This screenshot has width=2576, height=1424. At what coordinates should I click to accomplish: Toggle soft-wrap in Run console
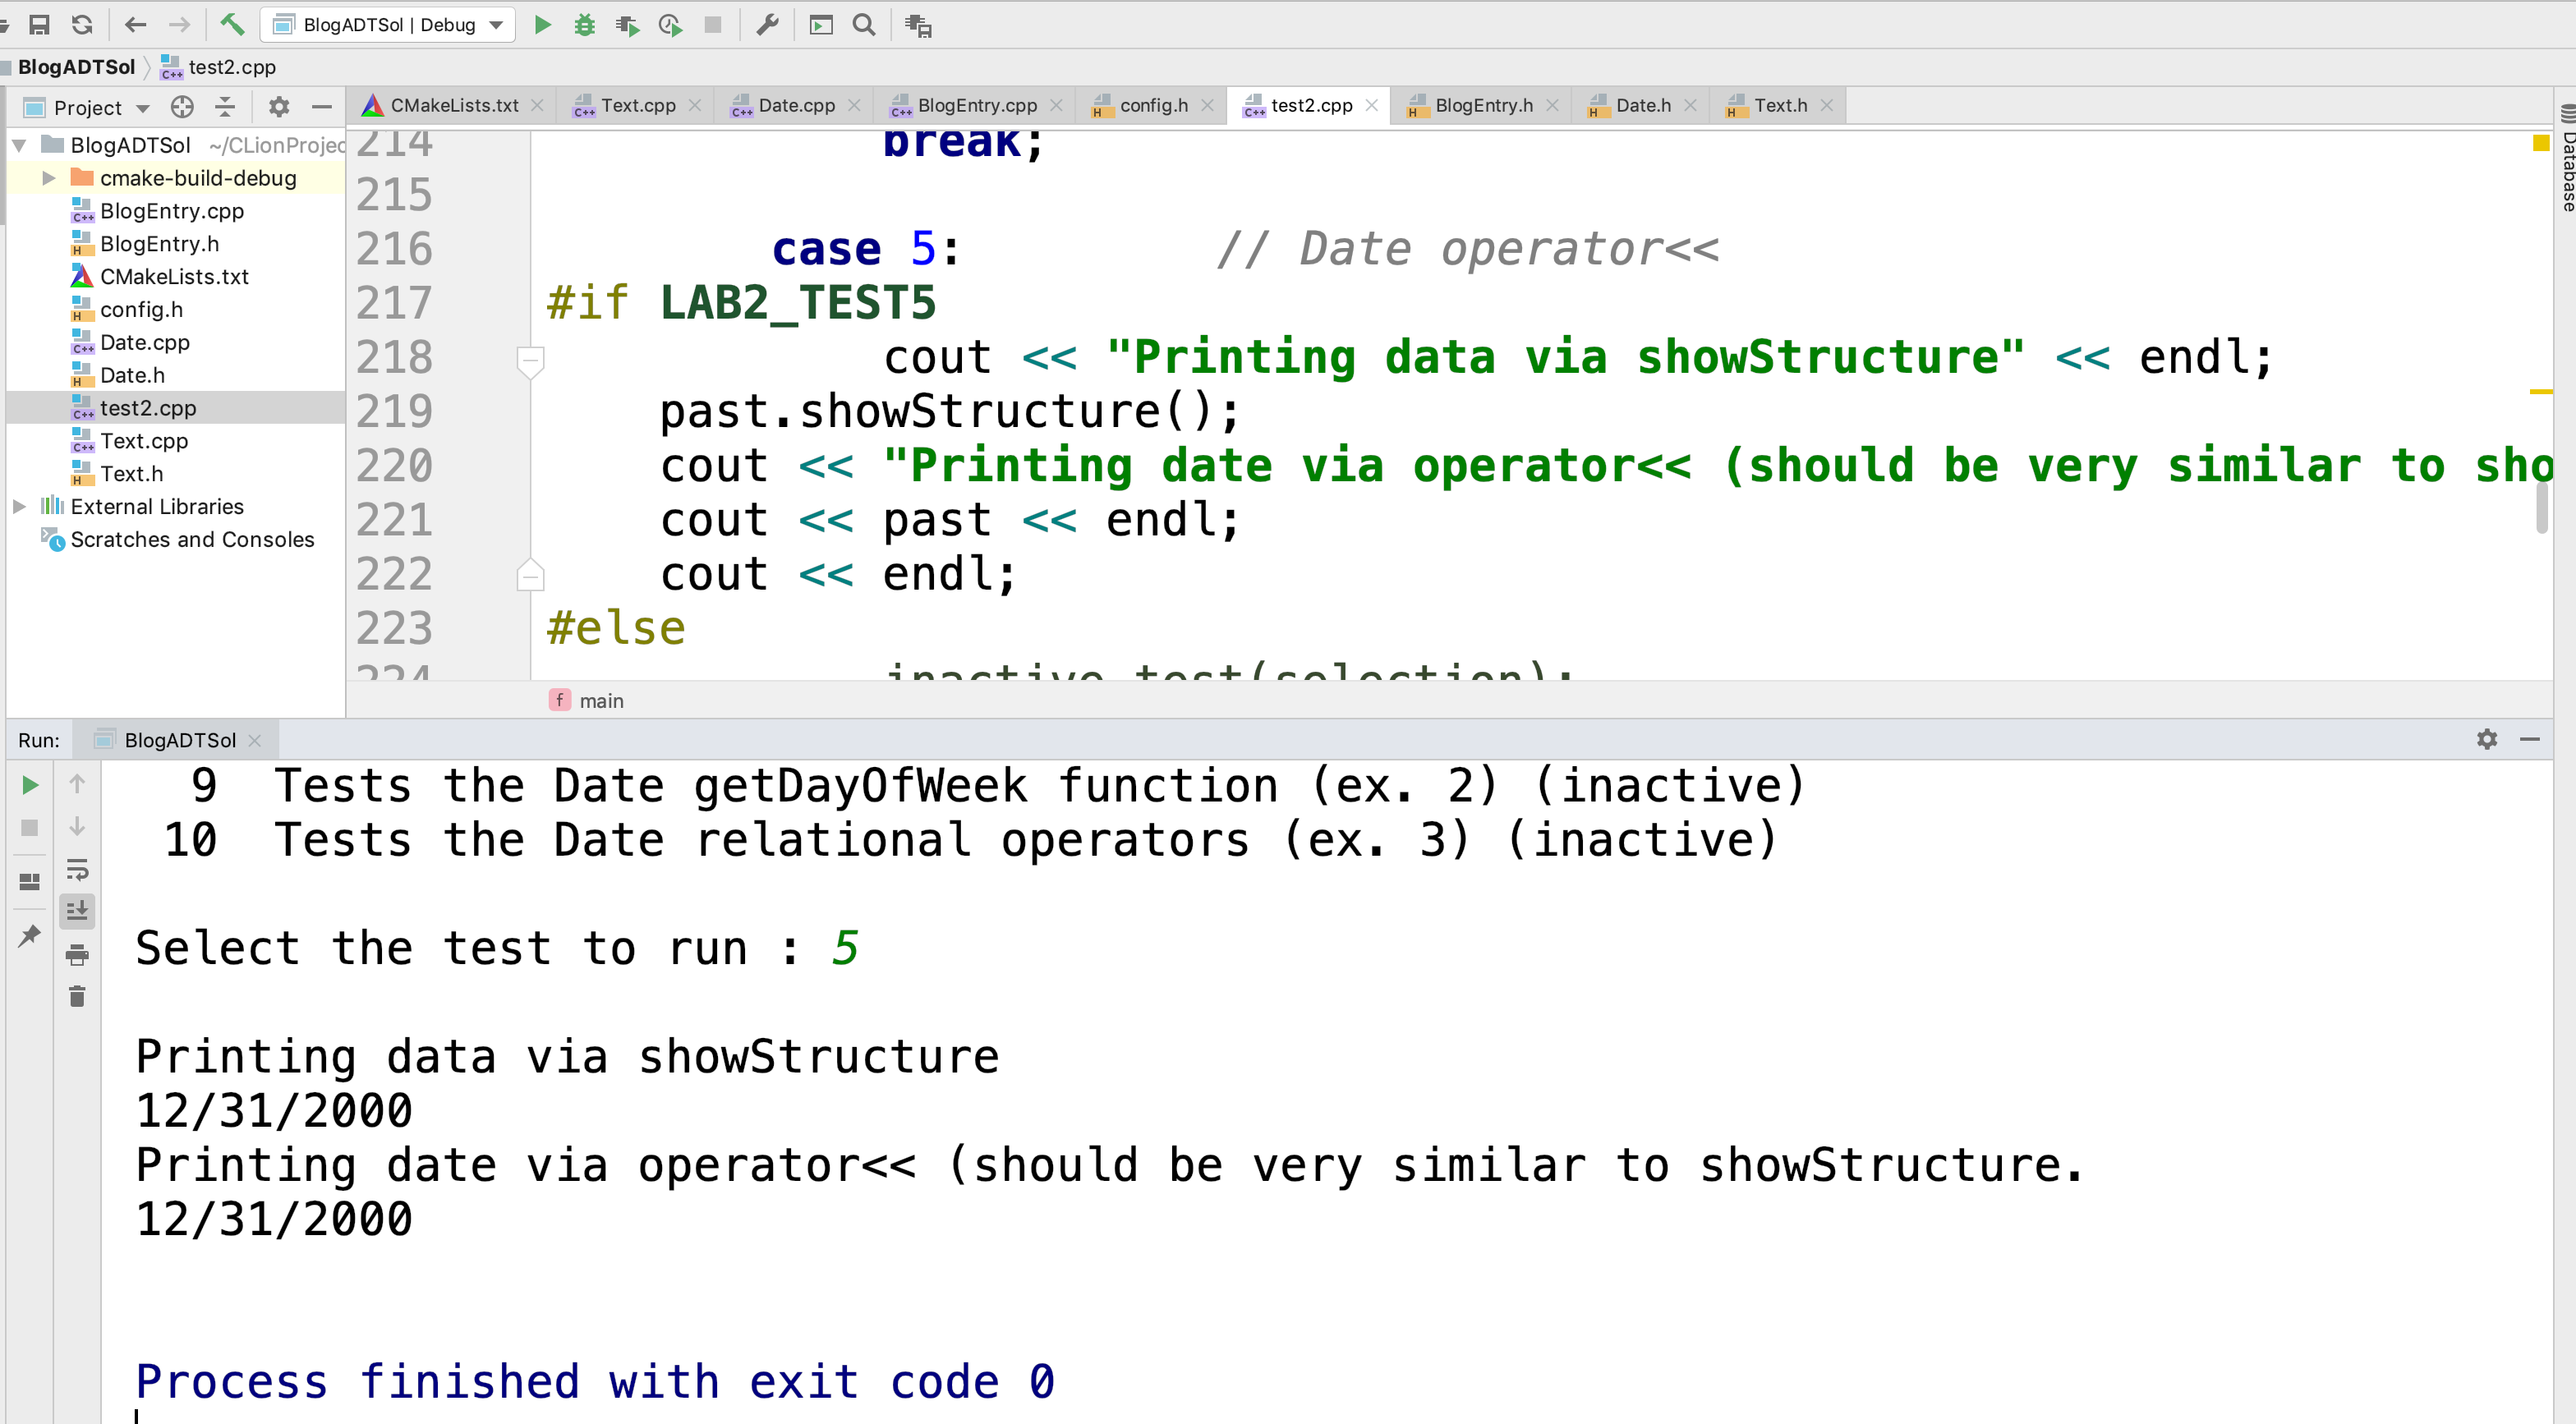pos(77,869)
